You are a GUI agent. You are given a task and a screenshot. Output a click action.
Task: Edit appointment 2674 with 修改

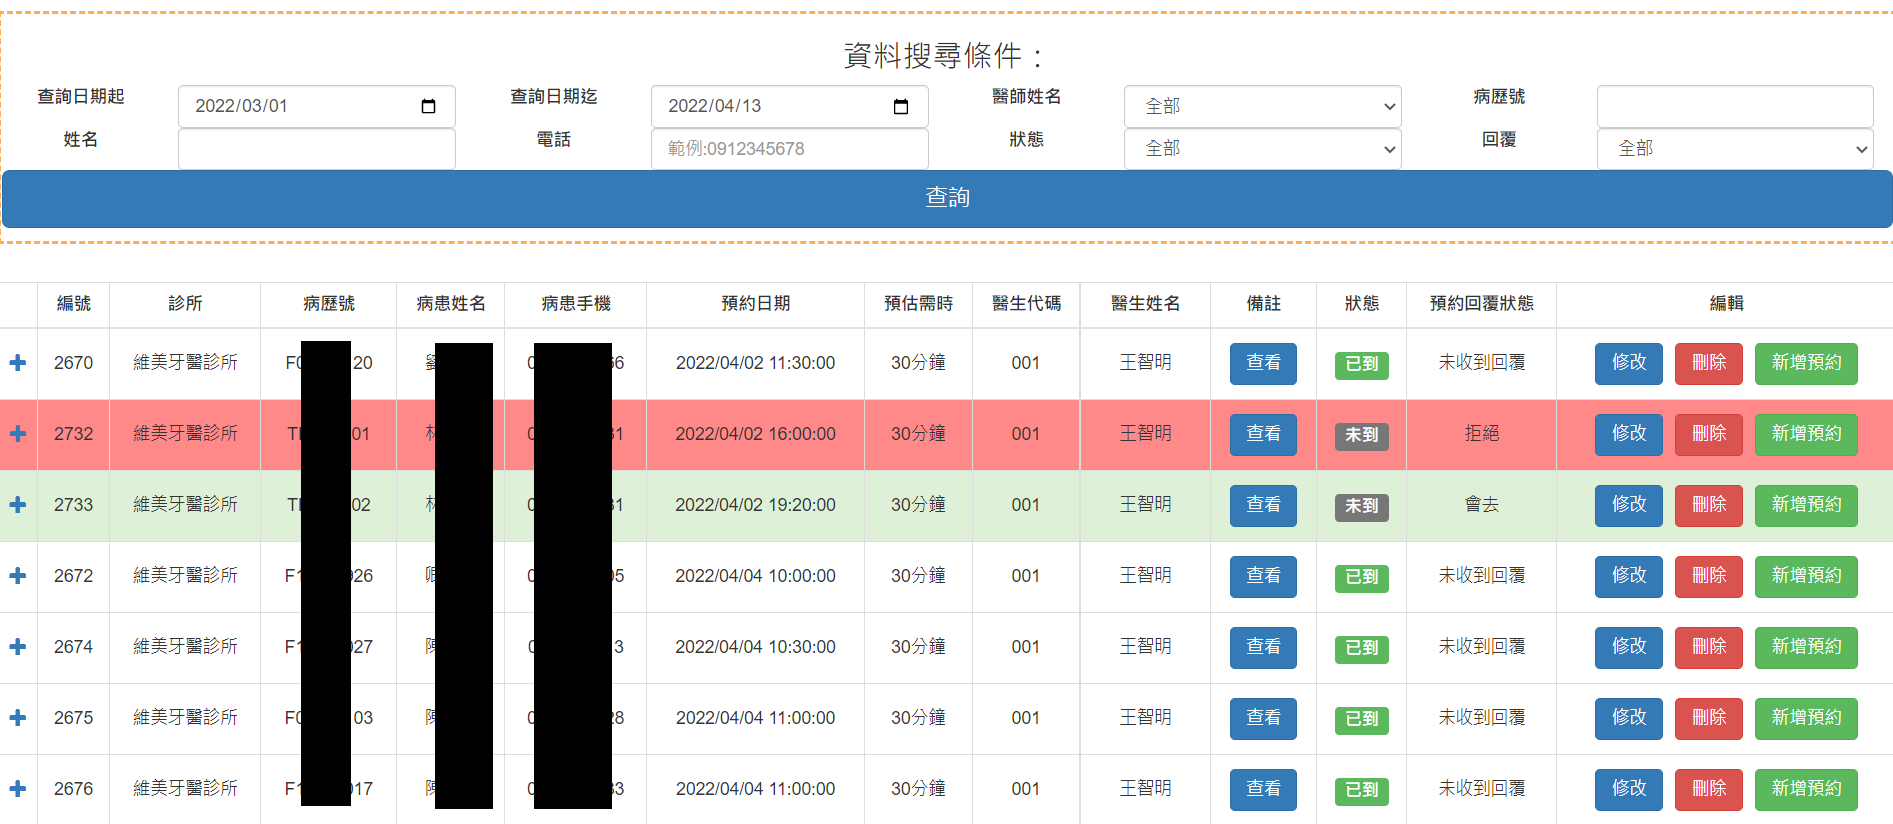pyautogui.click(x=1628, y=647)
